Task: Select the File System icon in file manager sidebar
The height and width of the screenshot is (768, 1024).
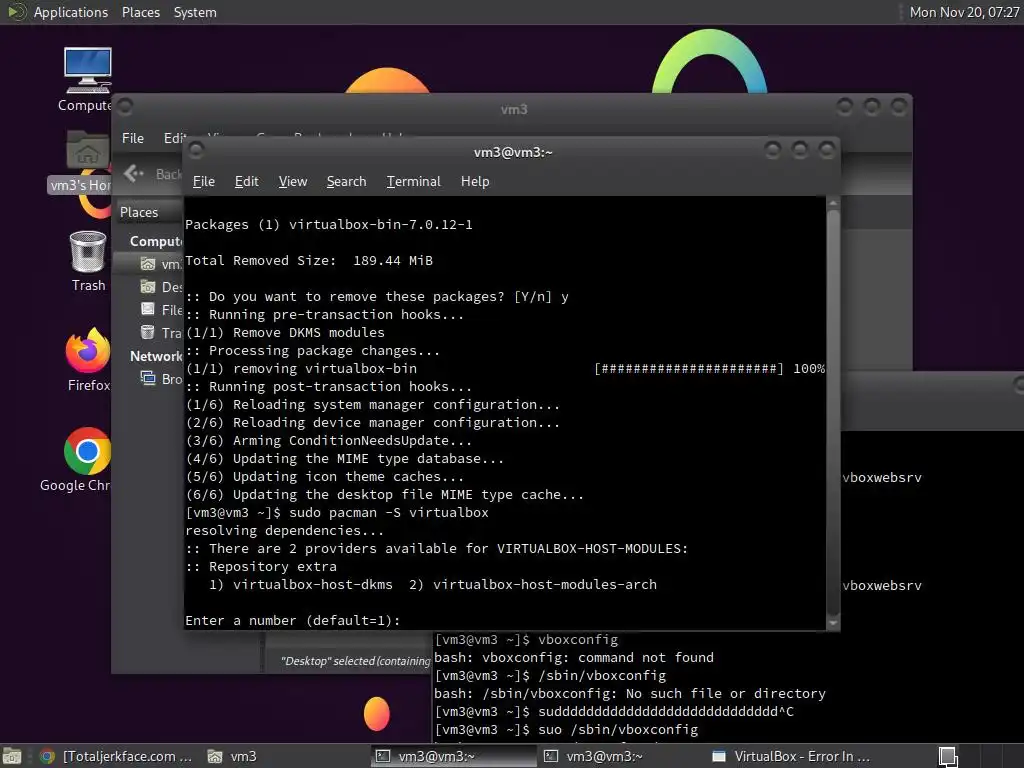Action: click(148, 310)
